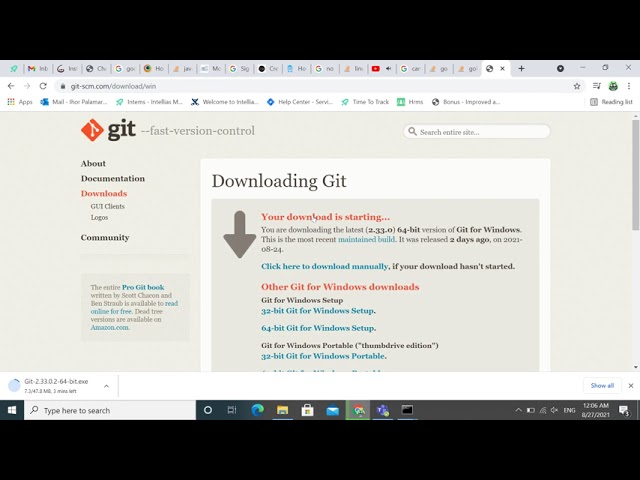Go to the Documentation section
The image size is (640, 480).
113,179
